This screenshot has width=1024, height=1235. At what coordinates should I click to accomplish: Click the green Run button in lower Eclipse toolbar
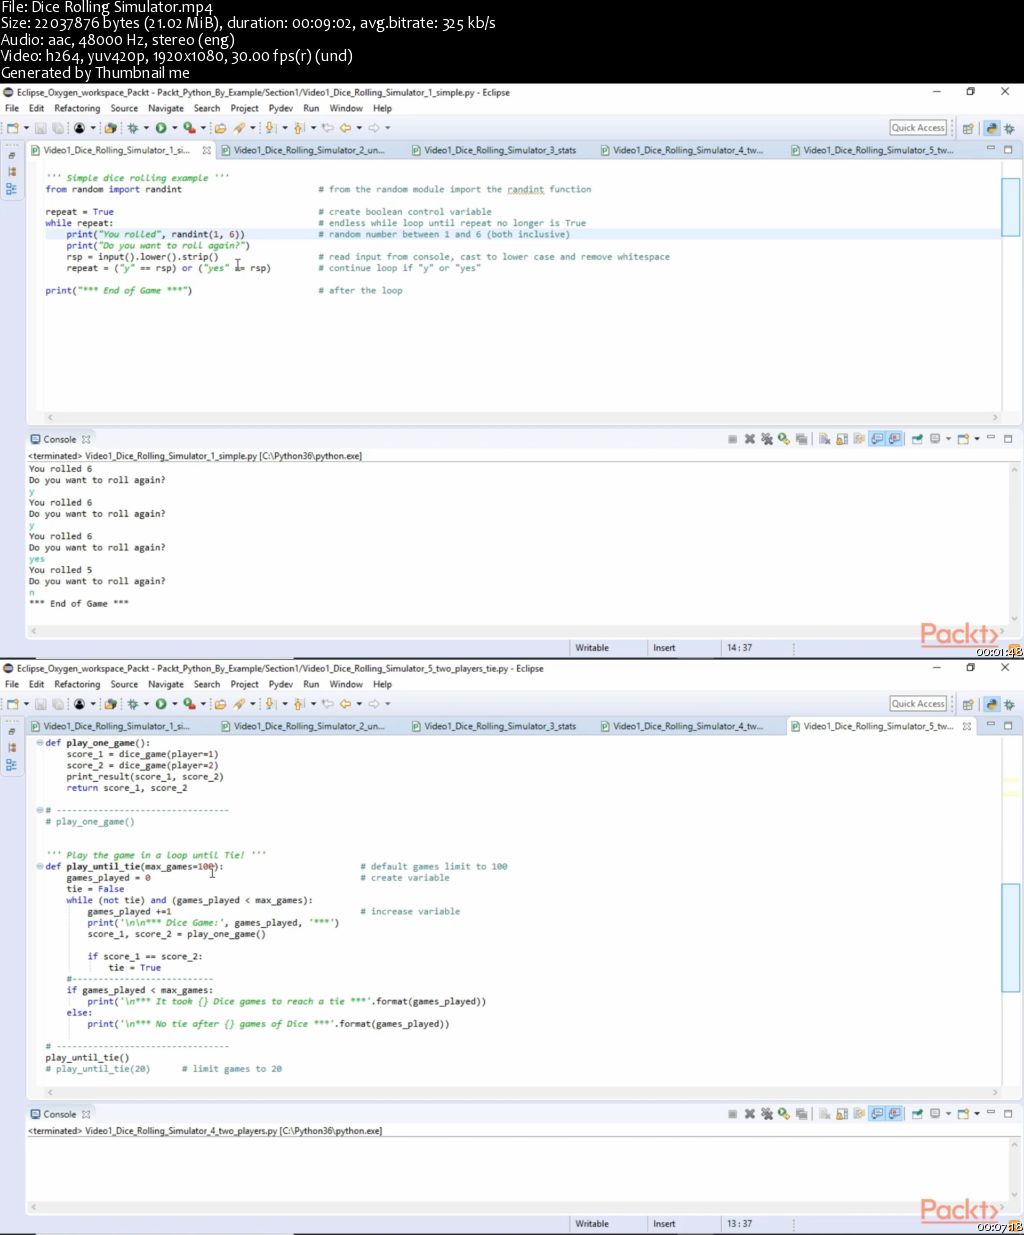pos(160,704)
